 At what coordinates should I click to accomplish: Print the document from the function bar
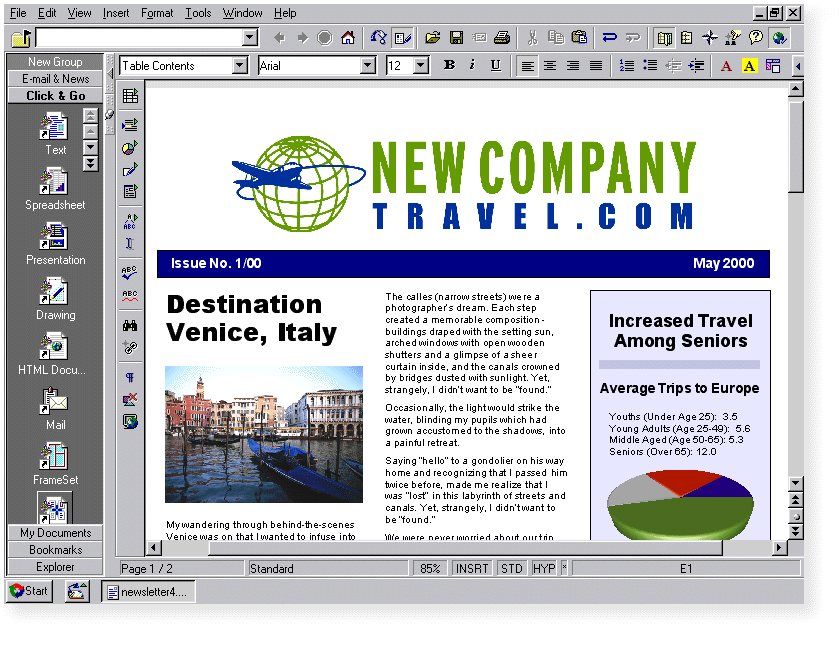(x=500, y=37)
